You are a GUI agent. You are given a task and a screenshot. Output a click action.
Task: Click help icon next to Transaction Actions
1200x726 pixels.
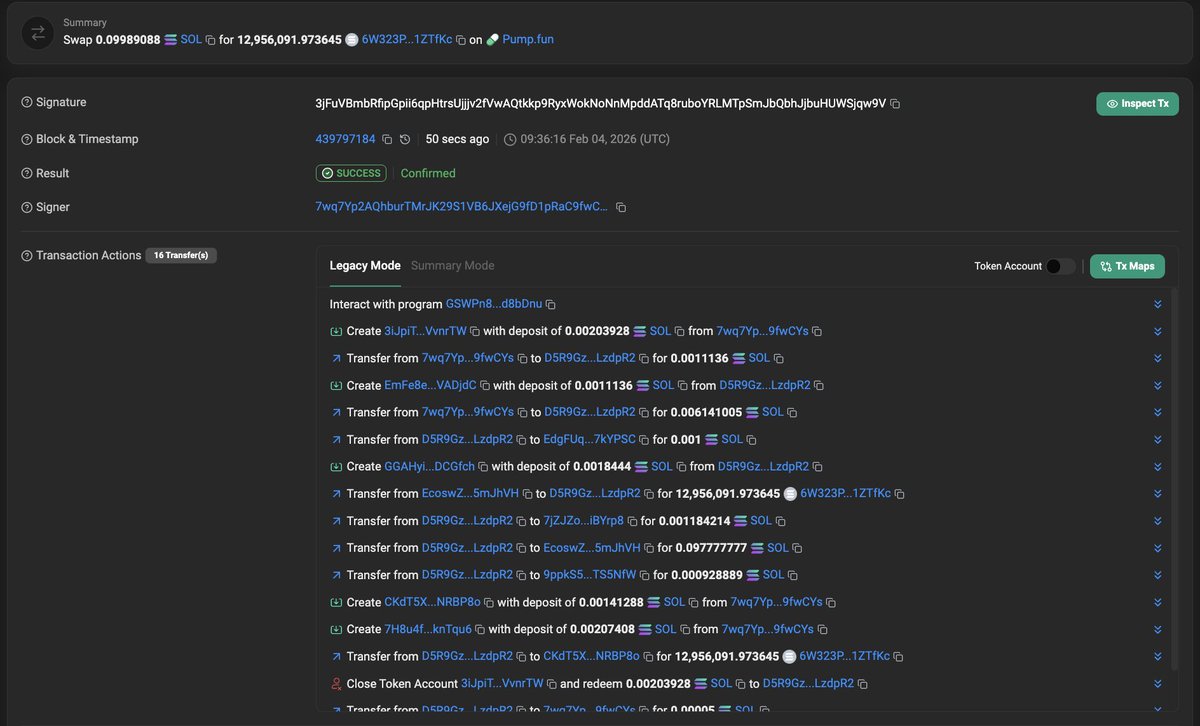point(27,255)
